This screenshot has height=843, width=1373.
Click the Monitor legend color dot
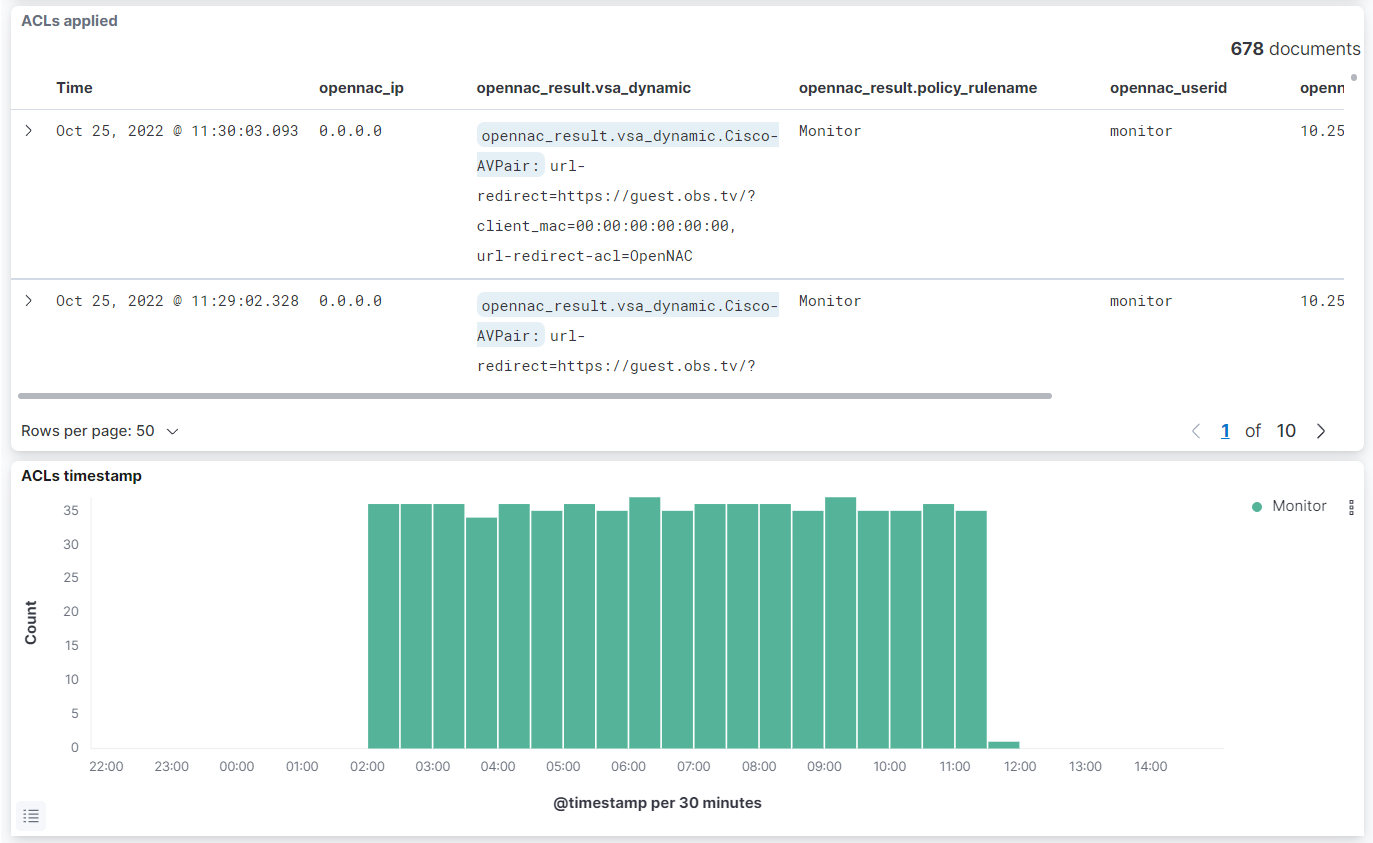point(1257,507)
